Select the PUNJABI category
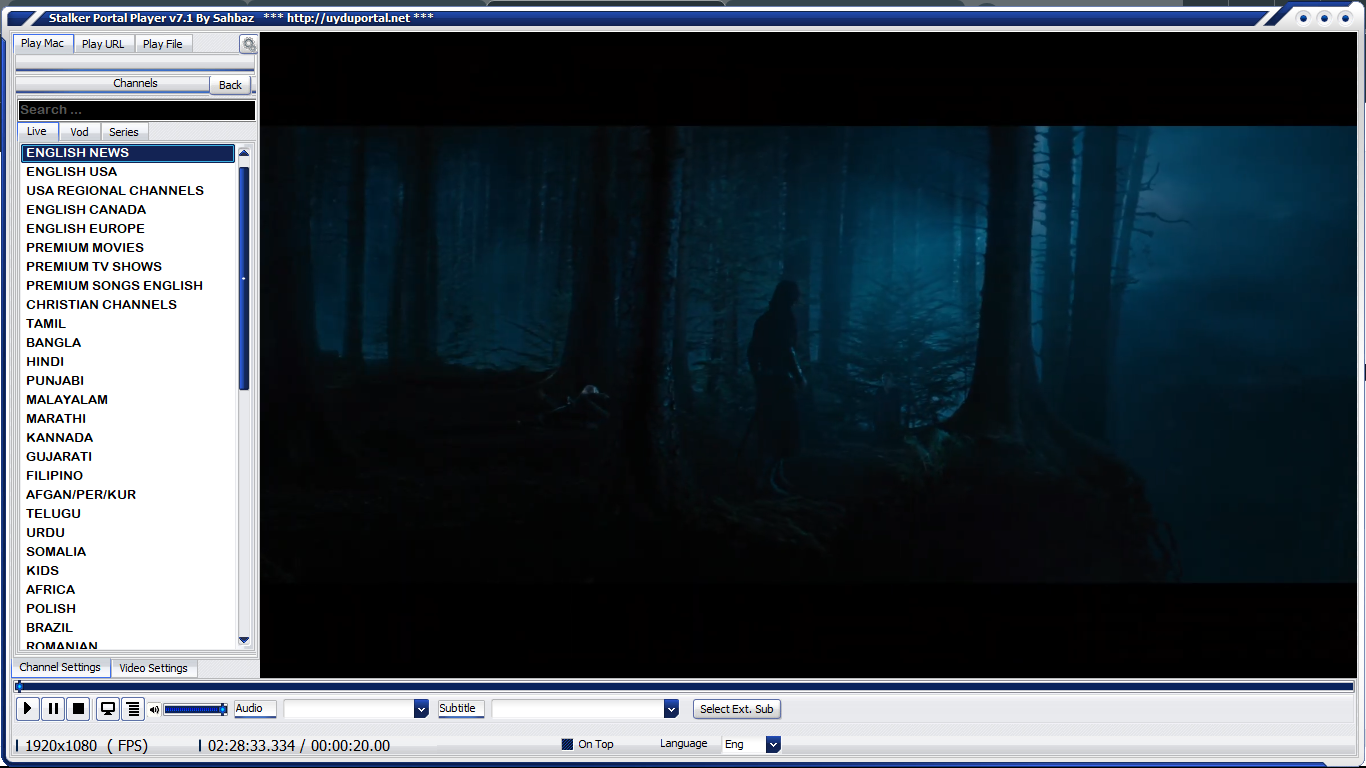1366x768 pixels. click(128, 381)
